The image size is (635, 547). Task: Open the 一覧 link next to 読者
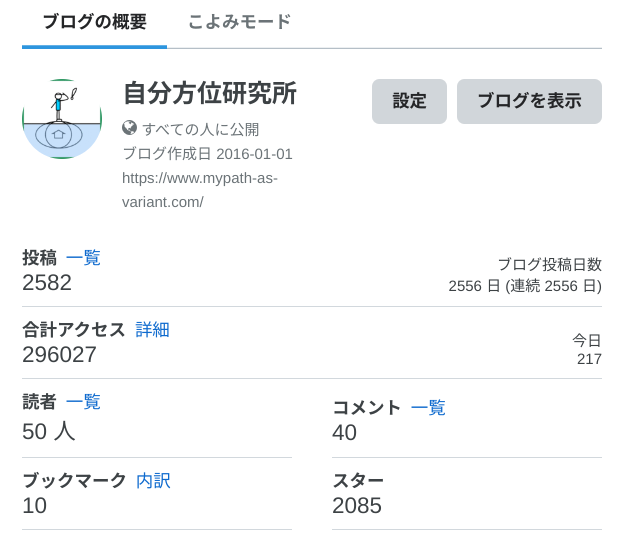tap(83, 402)
